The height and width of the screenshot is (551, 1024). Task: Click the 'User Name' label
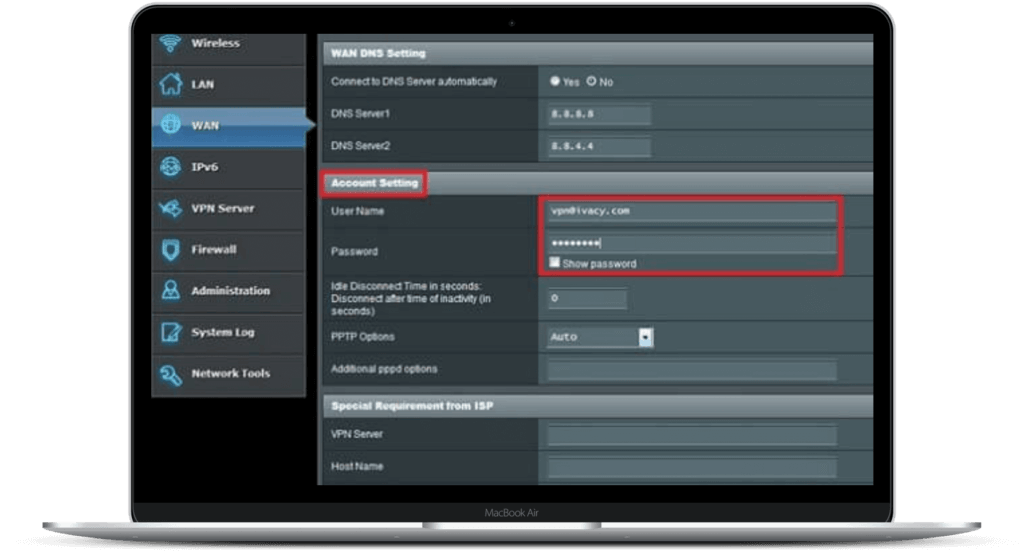(357, 211)
